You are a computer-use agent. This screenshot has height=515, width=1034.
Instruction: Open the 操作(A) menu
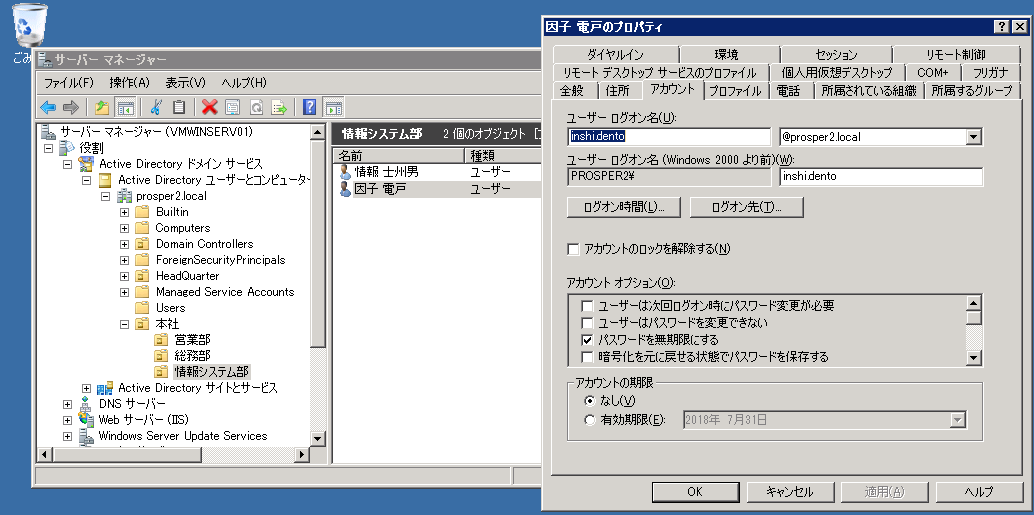click(x=129, y=82)
